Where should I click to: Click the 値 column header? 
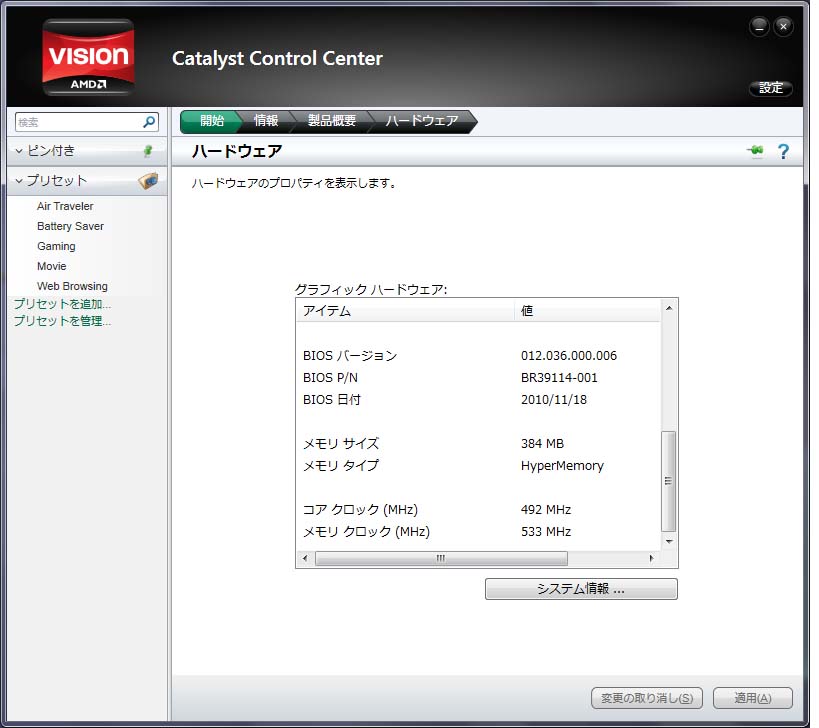[x=588, y=311]
